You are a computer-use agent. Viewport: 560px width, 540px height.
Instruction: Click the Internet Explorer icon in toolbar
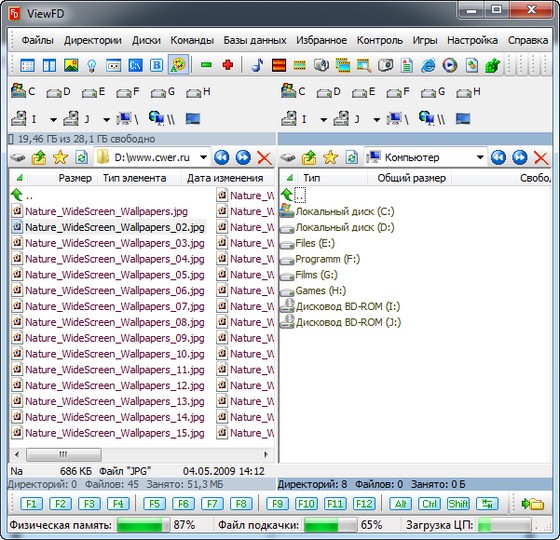click(x=428, y=65)
